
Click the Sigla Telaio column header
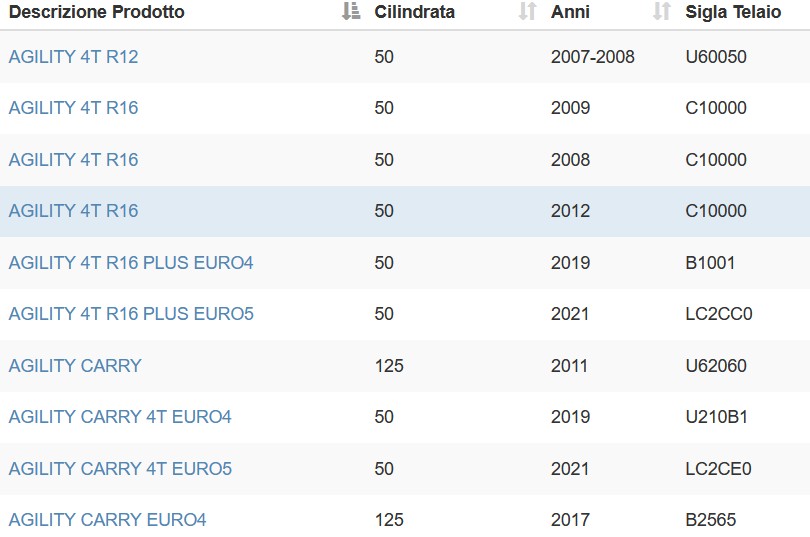[x=733, y=12]
